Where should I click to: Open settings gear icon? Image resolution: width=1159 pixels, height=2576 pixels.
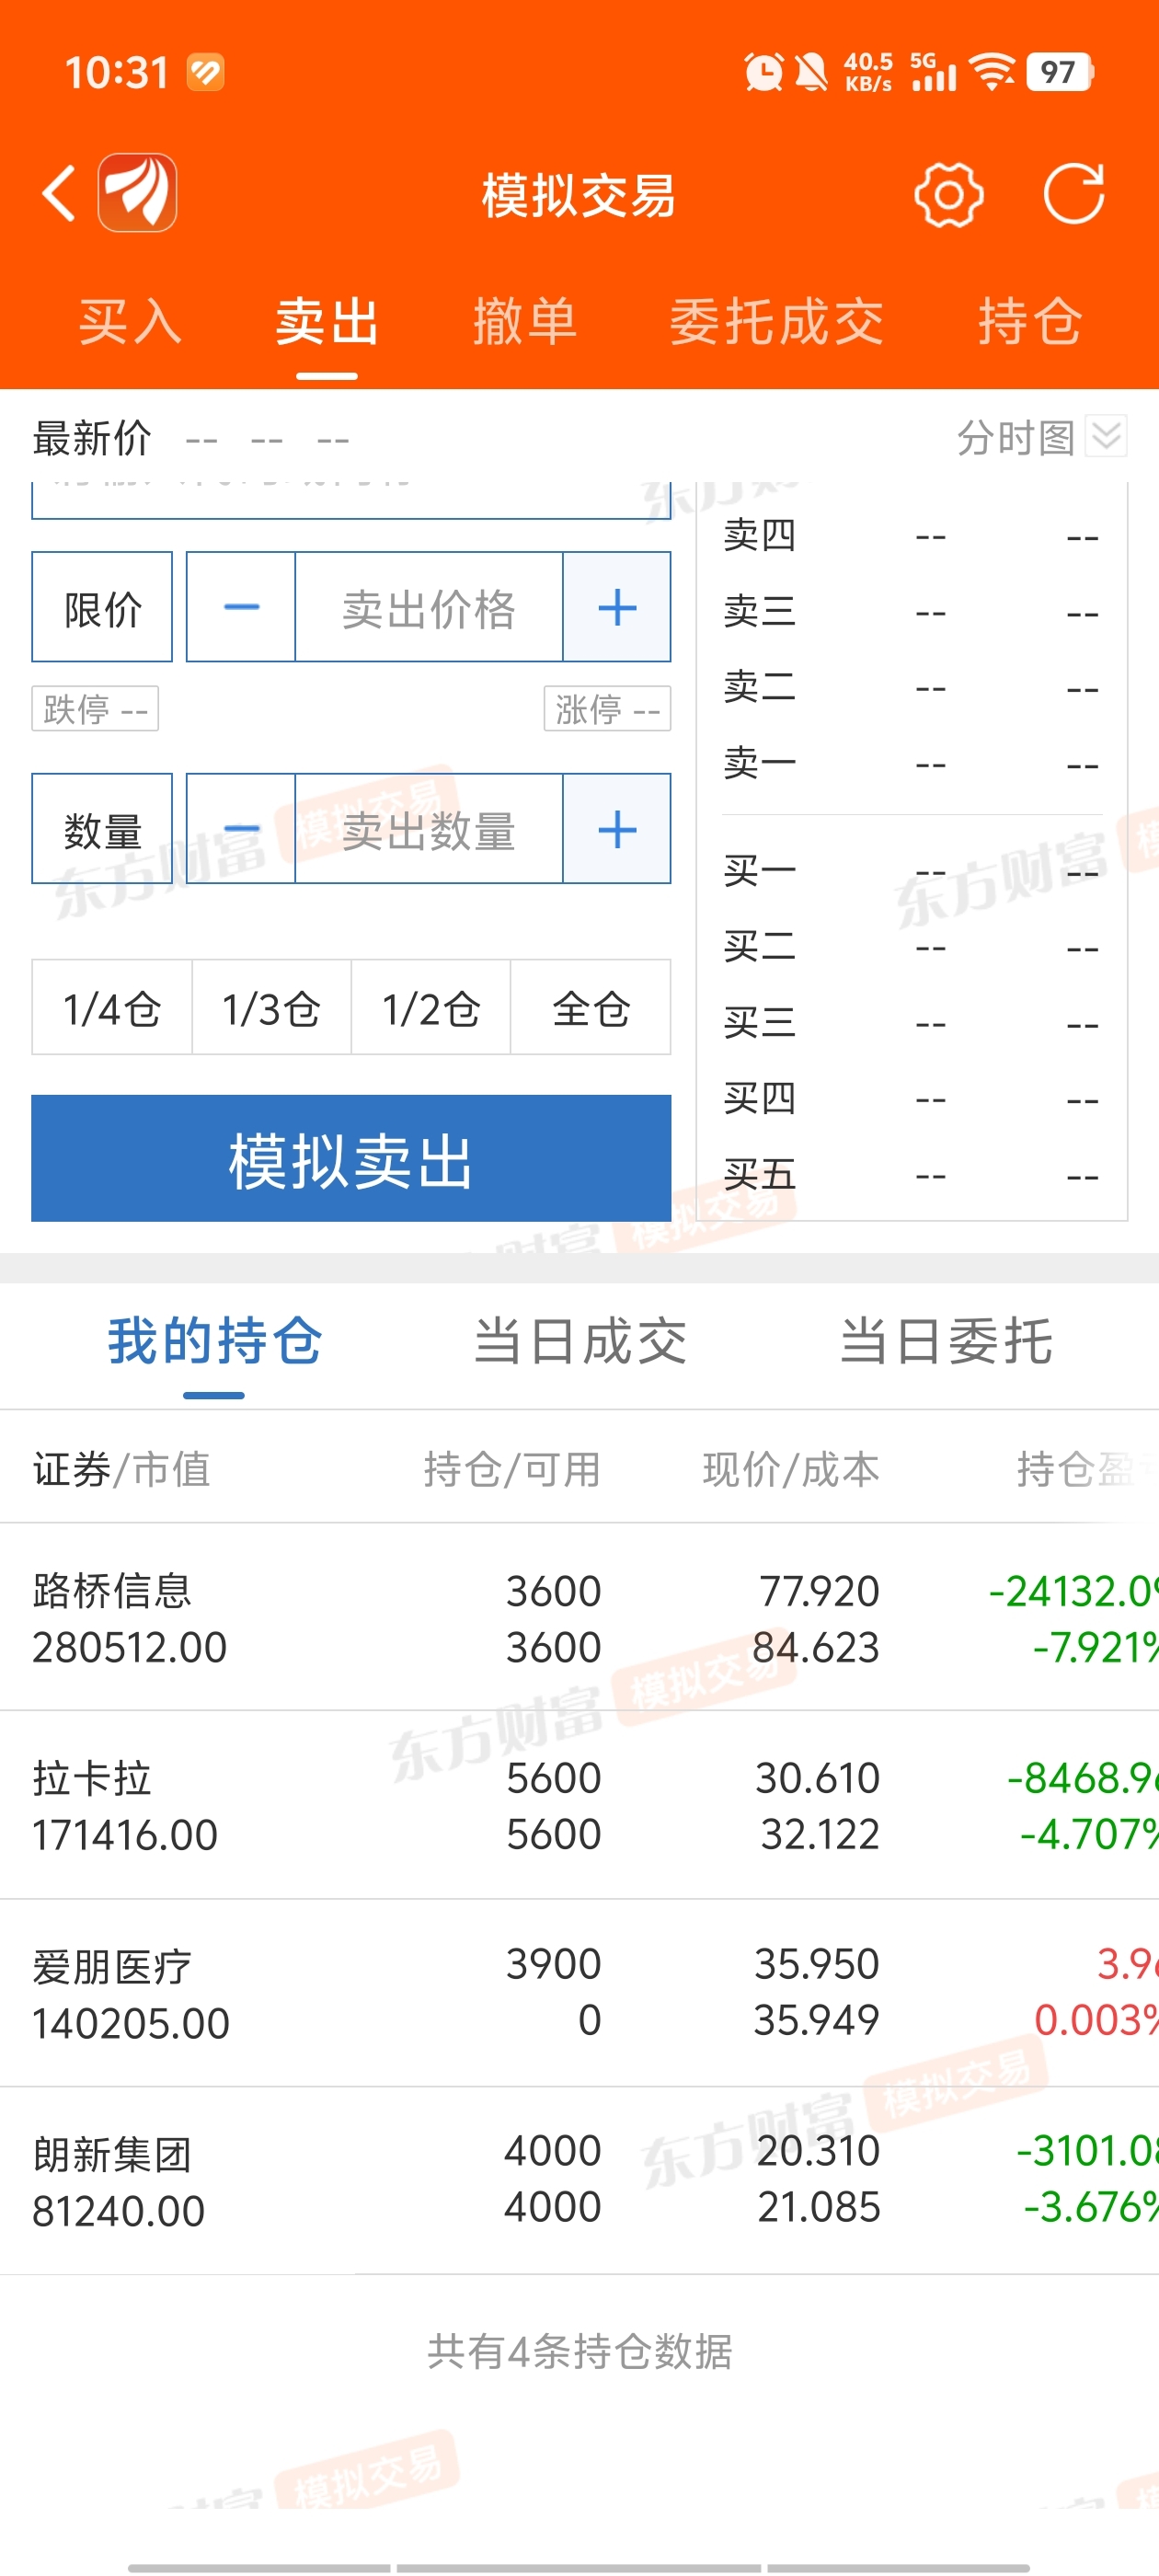click(x=948, y=194)
